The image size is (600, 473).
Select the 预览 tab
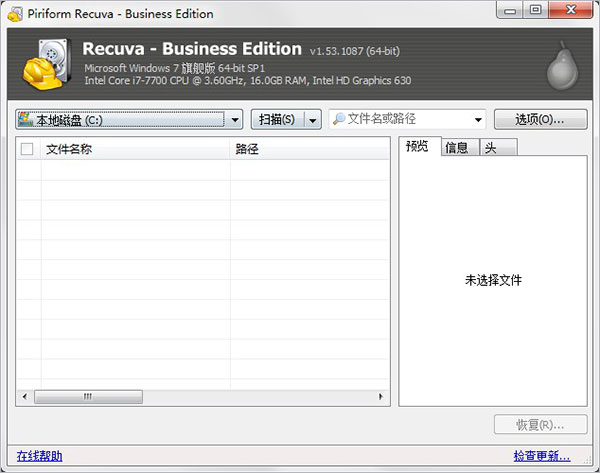click(417, 147)
